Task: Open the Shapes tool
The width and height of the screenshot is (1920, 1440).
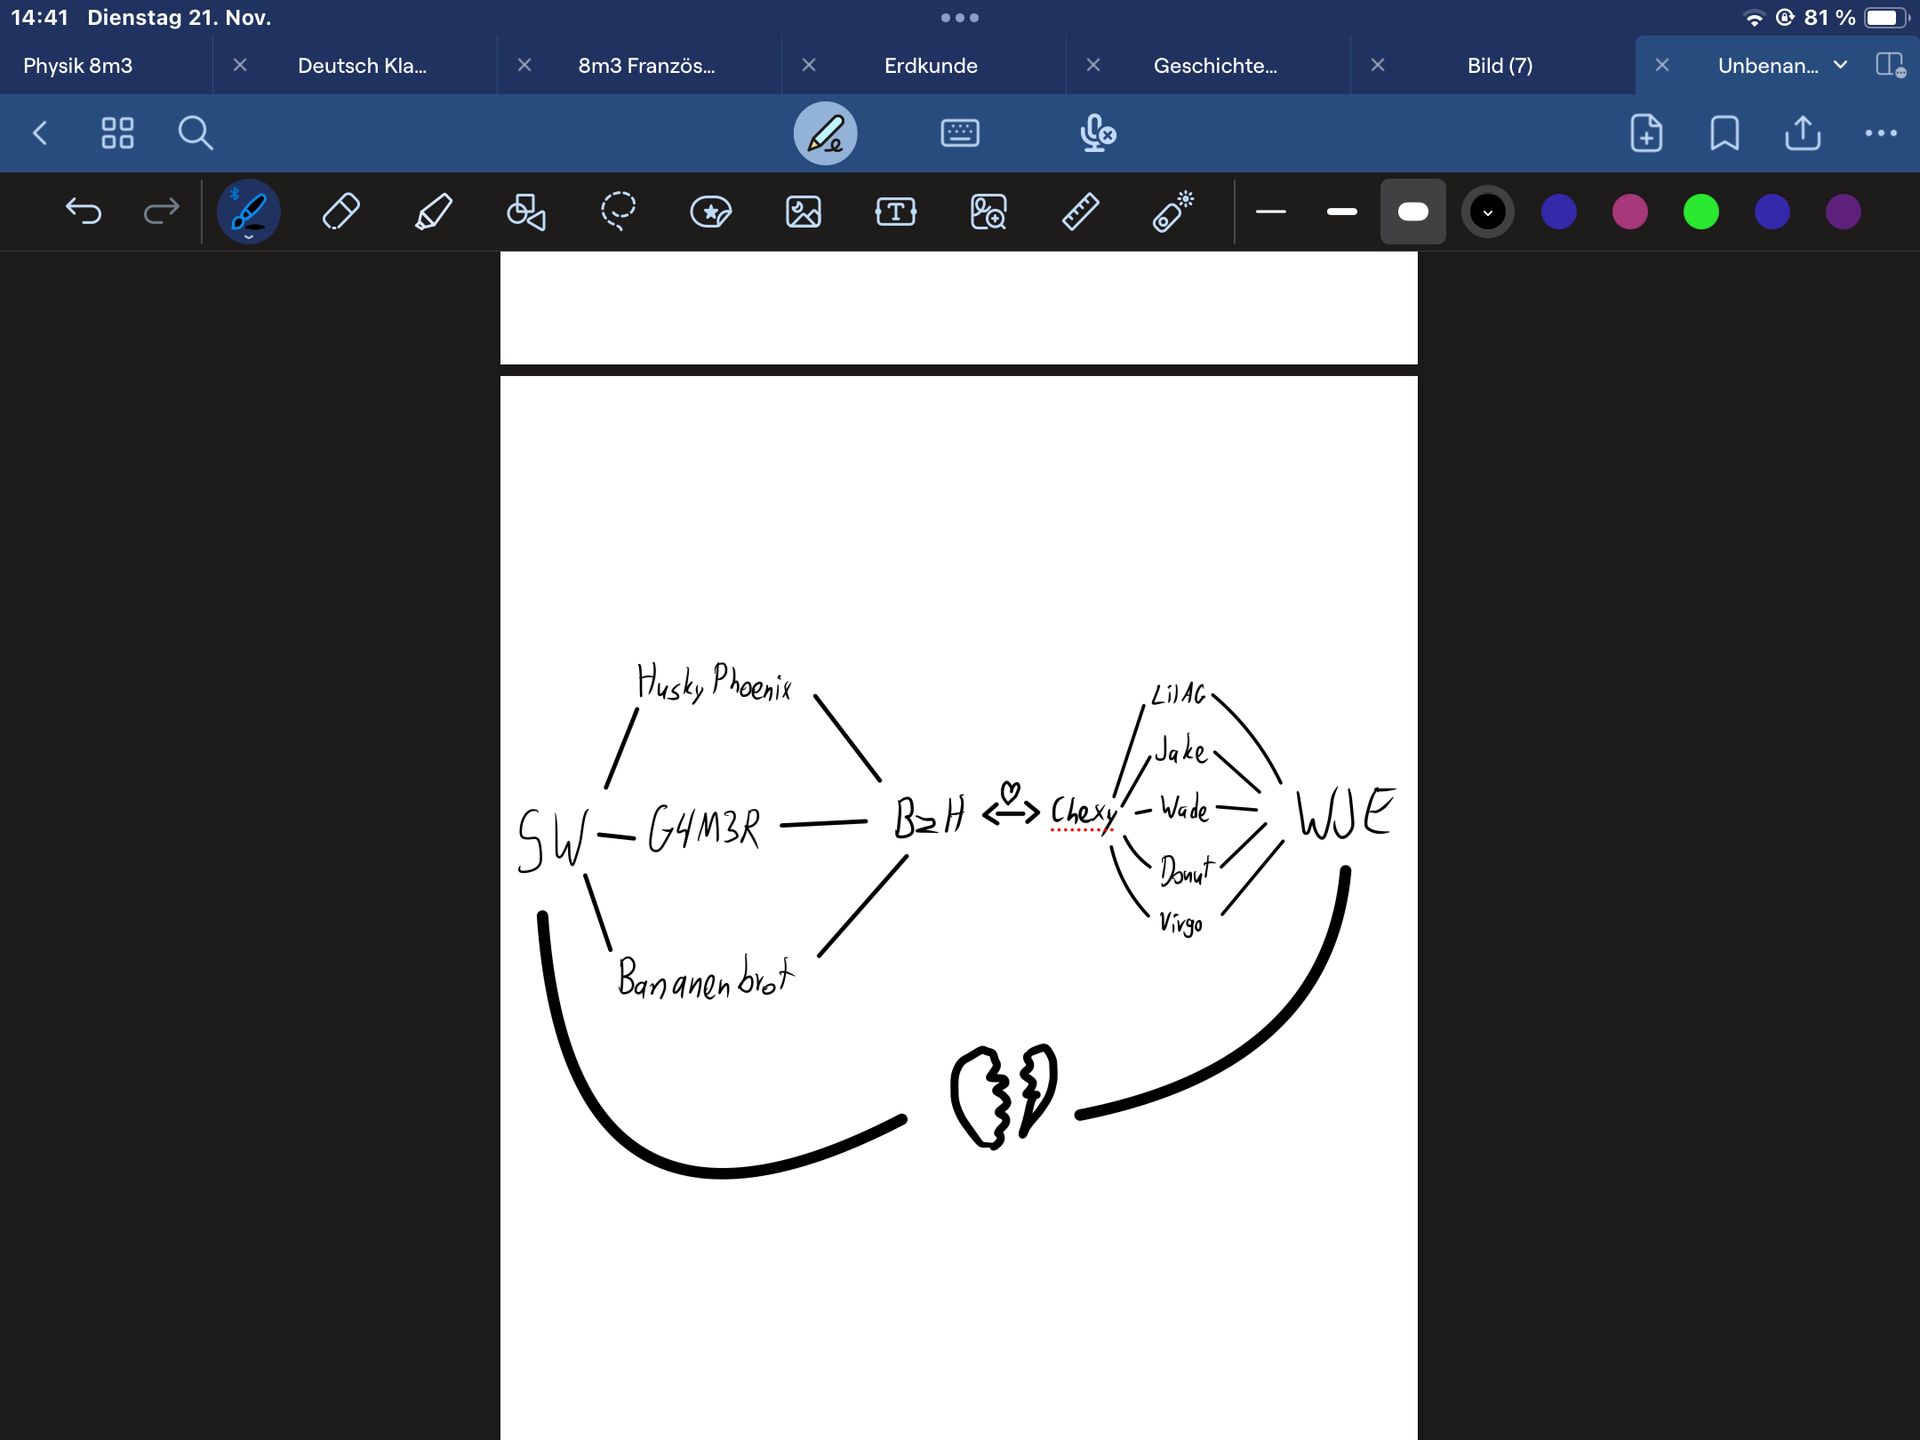Action: tap(526, 212)
